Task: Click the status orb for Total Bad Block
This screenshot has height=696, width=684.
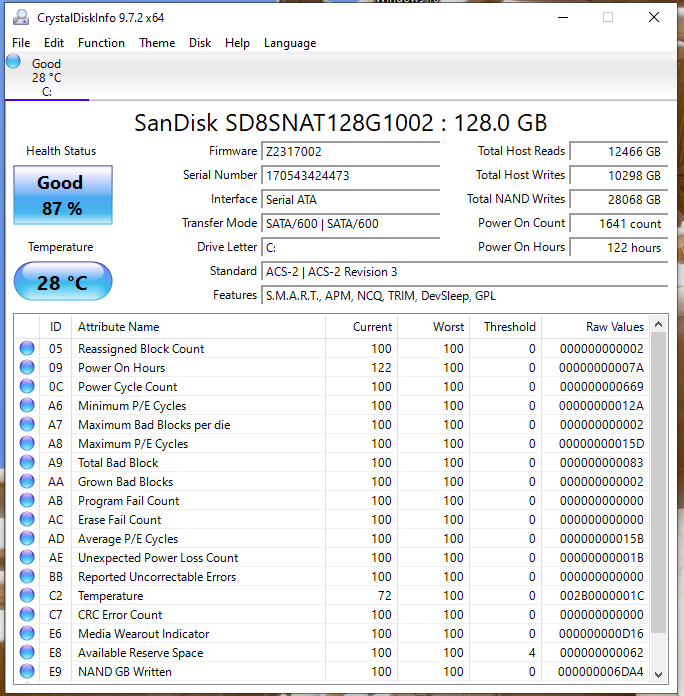Action: coord(27,463)
